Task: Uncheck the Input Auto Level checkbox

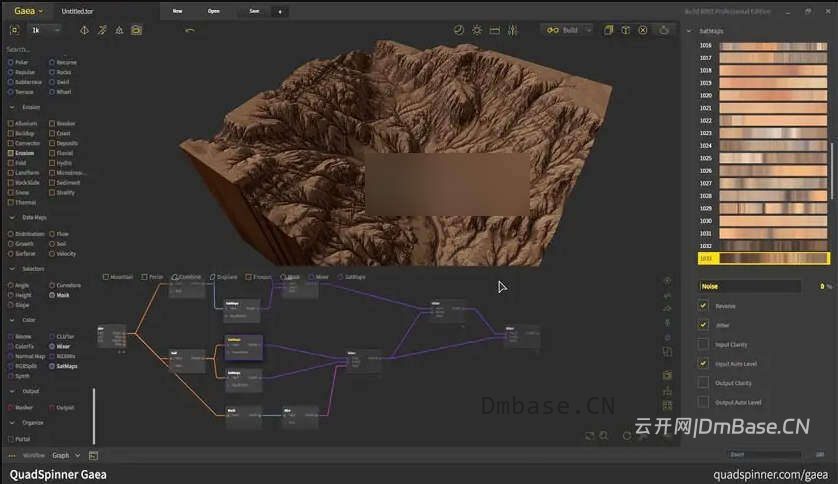Action: [x=703, y=363]
